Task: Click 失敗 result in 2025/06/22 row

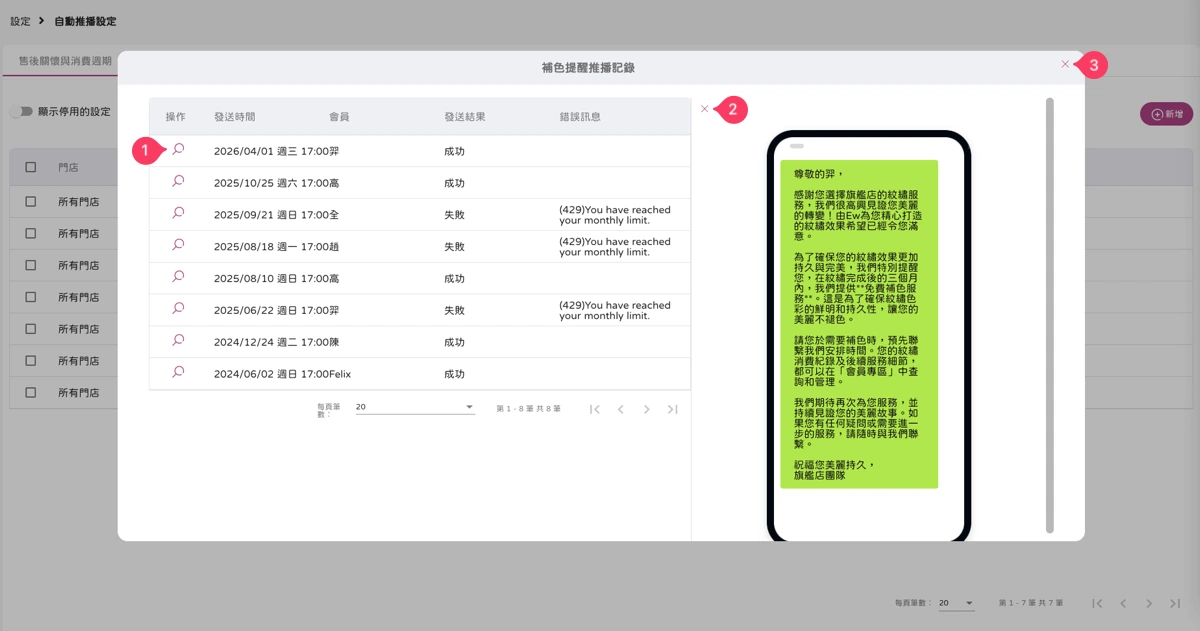Action: pyautogui.click(x=454, y=311)
